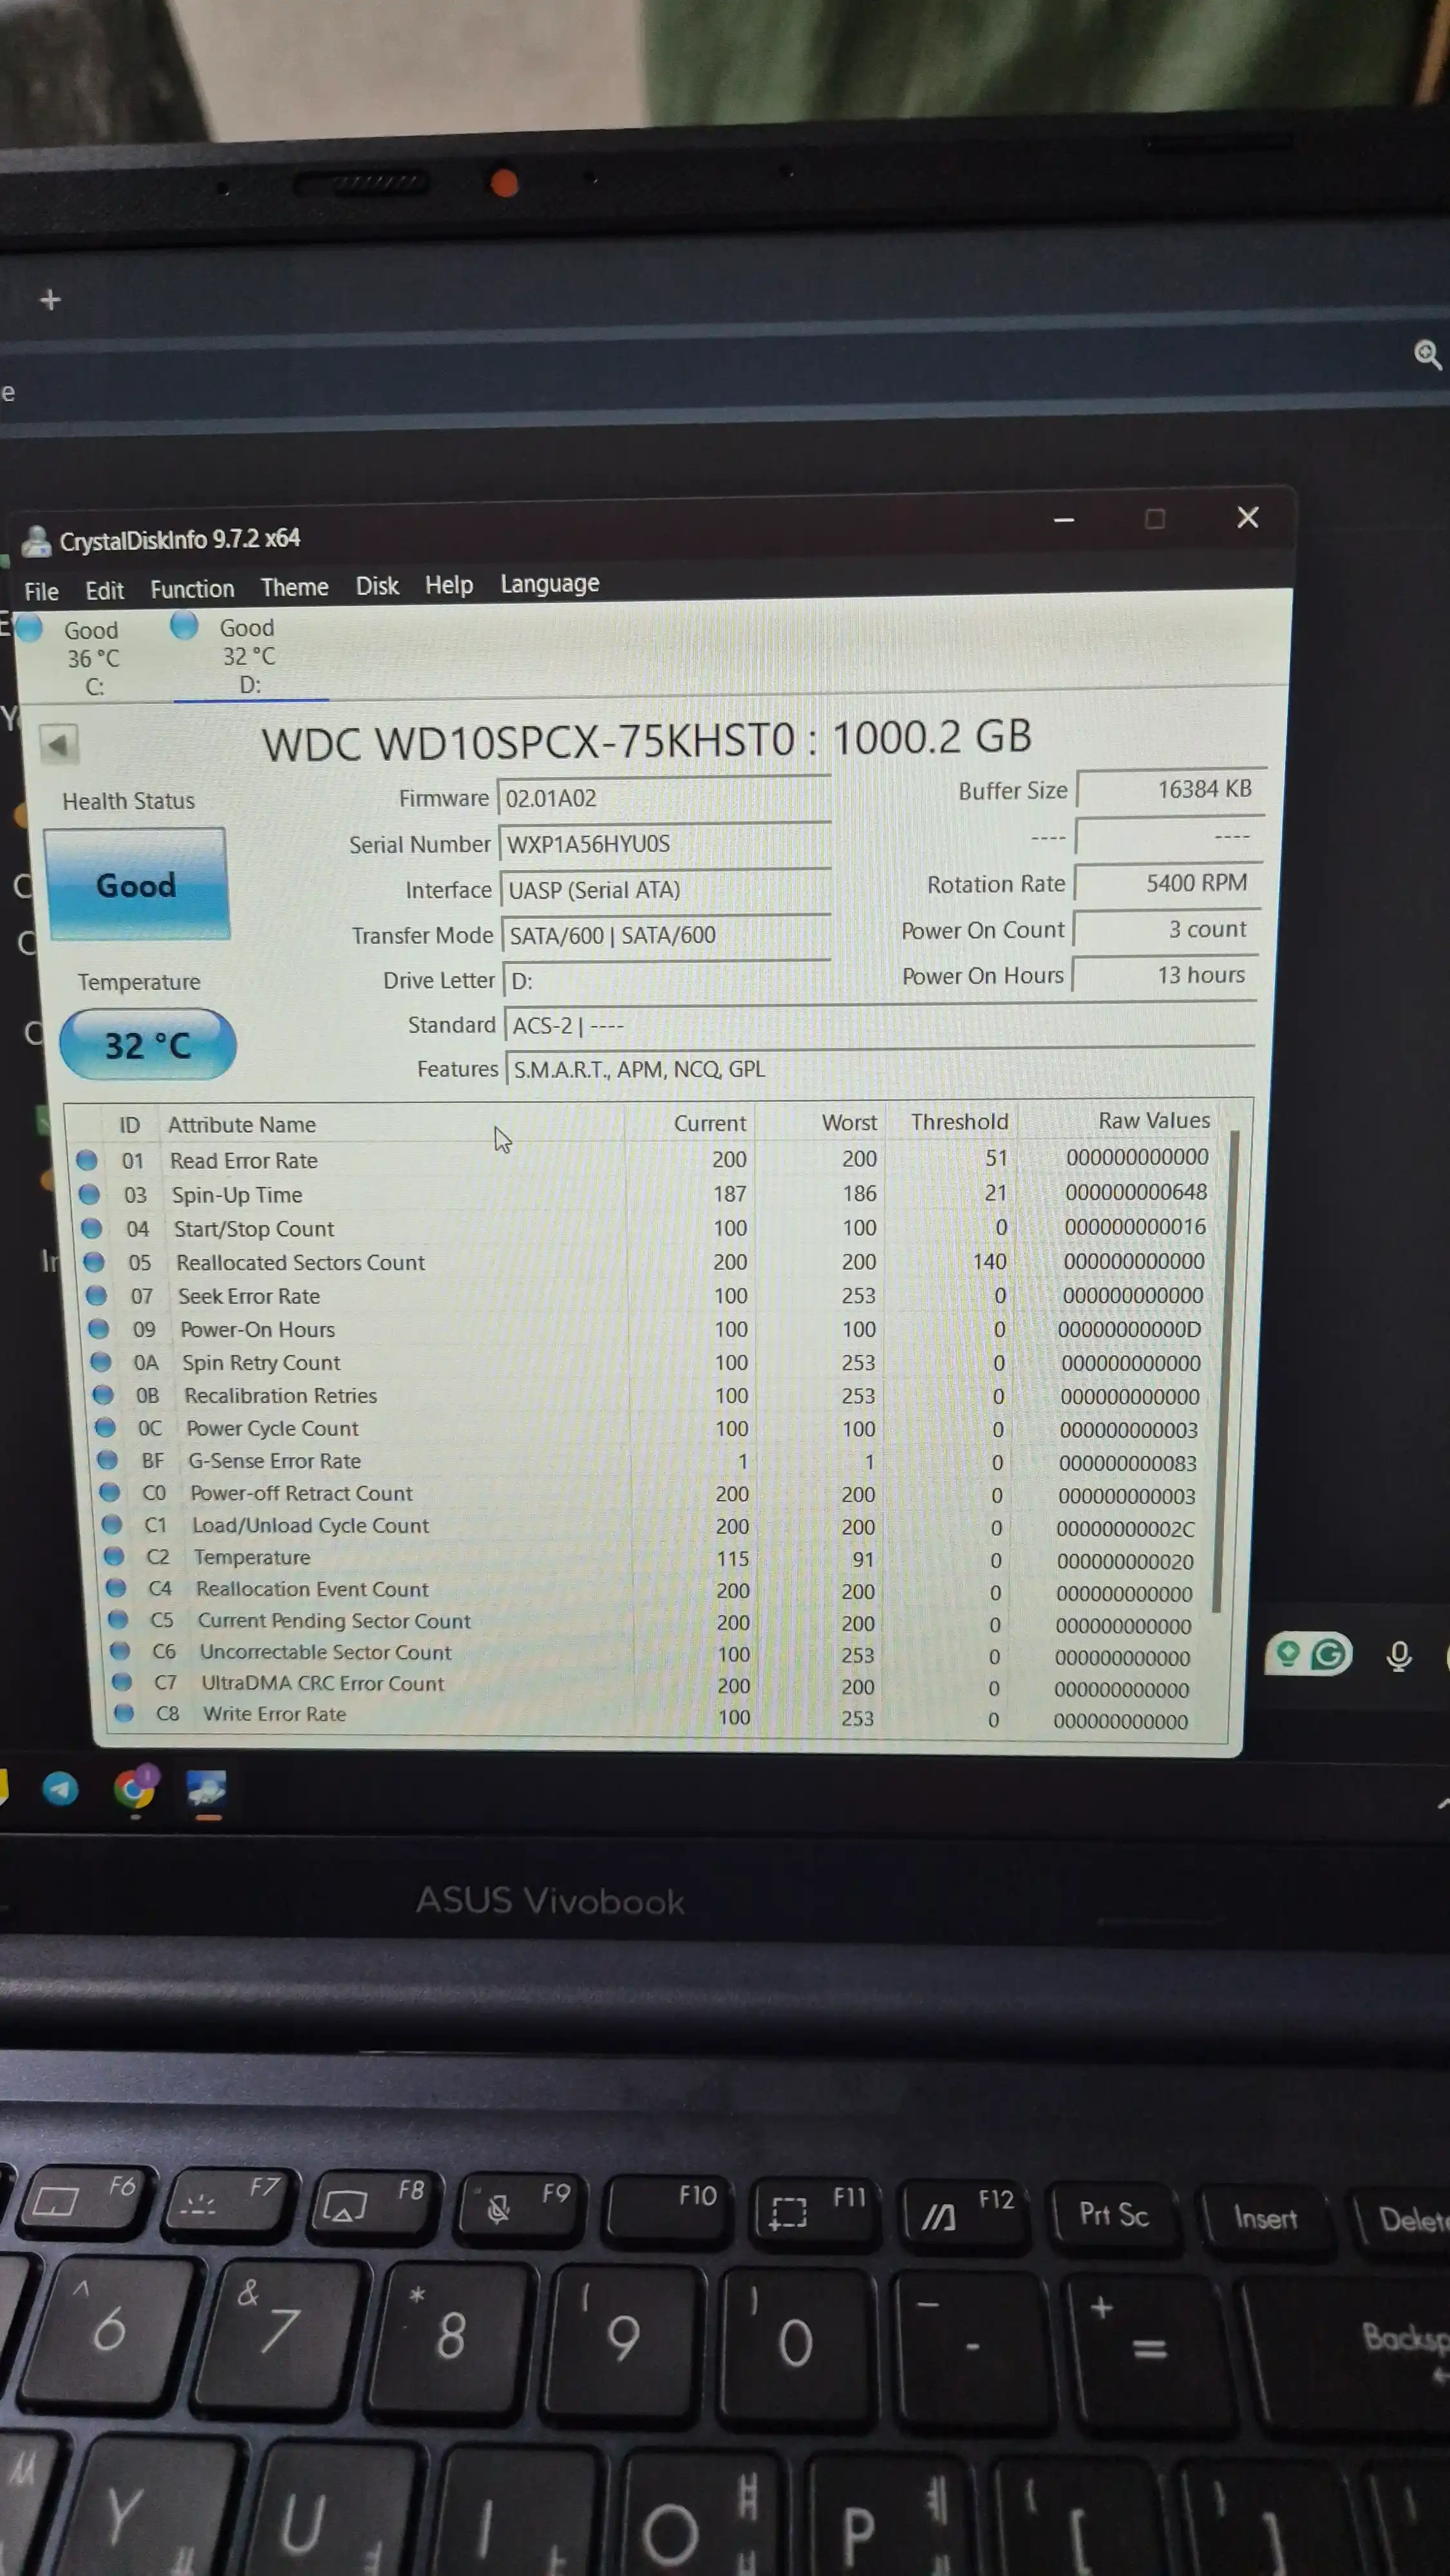Click the Power-On Hours status icon
Screen dimensions: 1450x2576
coord(99,1329)
